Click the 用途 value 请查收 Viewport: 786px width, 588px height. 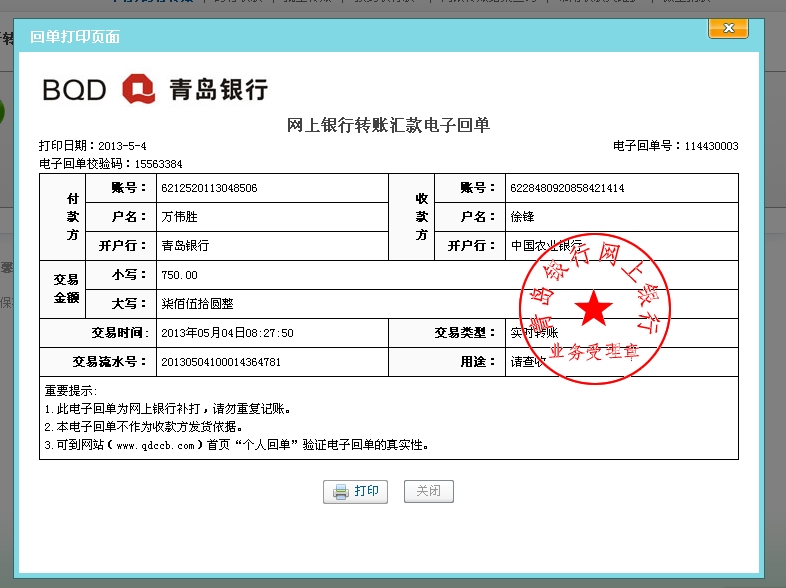(528, 362)
